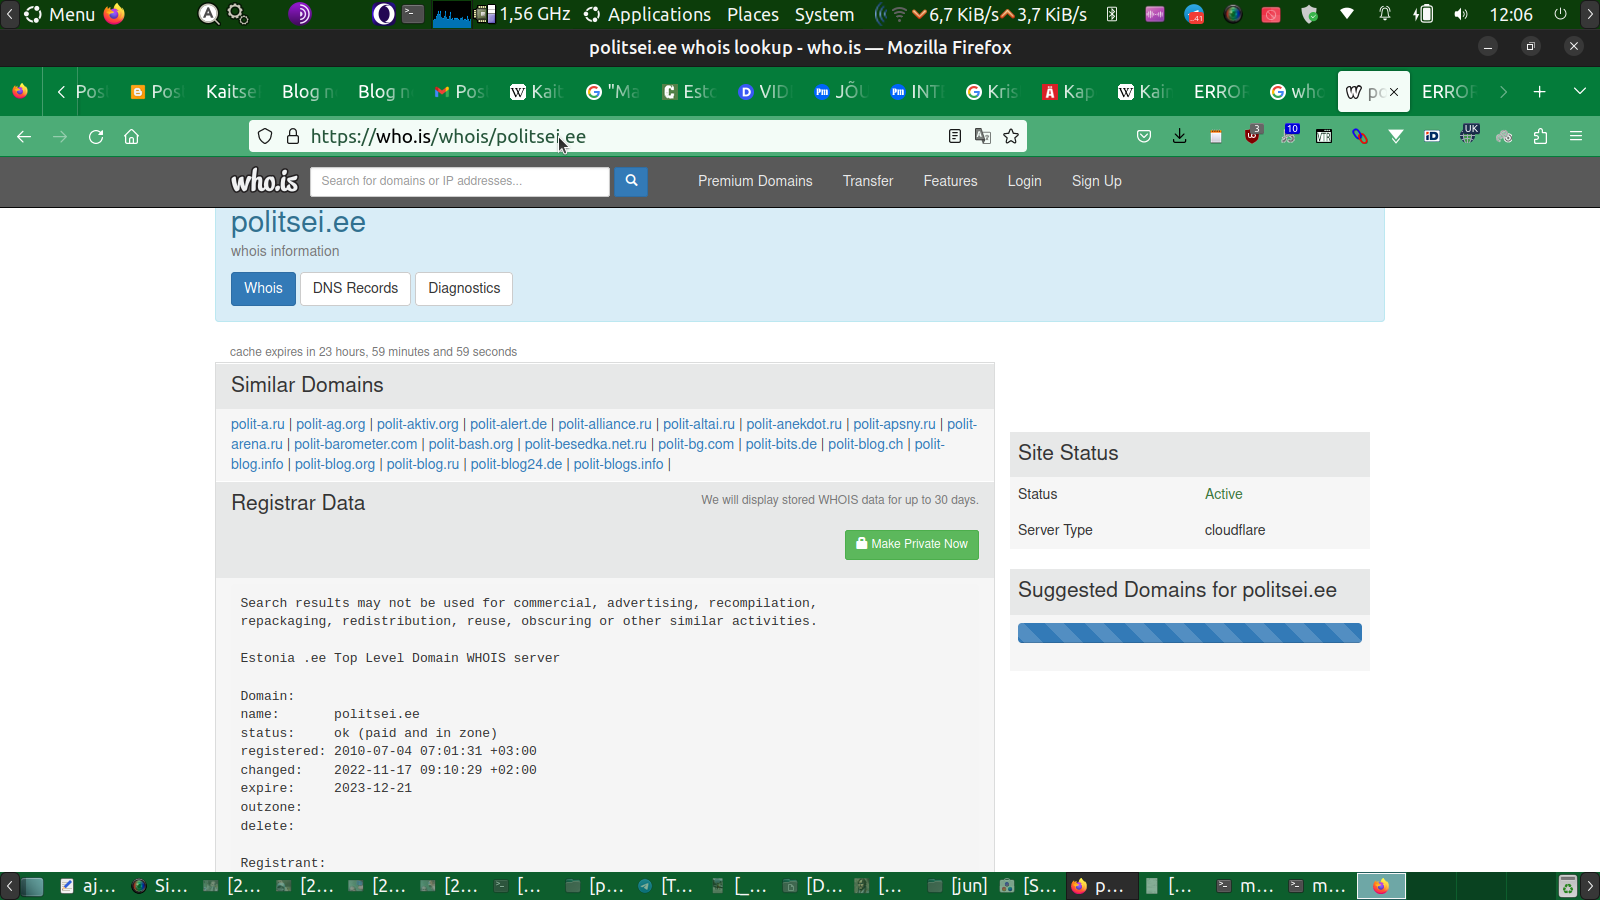The width and height of the screenshot is (1600, 900).
Task: Open the extensions puzzle-piece menu
Action: pyautogui.click(x=1540, y=136)
